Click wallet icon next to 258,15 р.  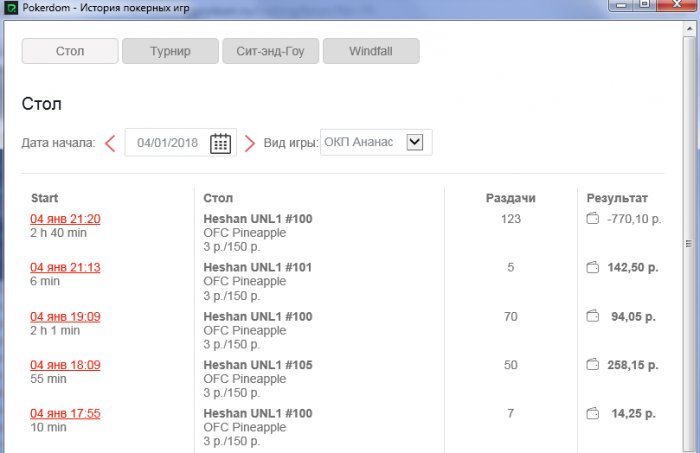(x=592, y=365)
